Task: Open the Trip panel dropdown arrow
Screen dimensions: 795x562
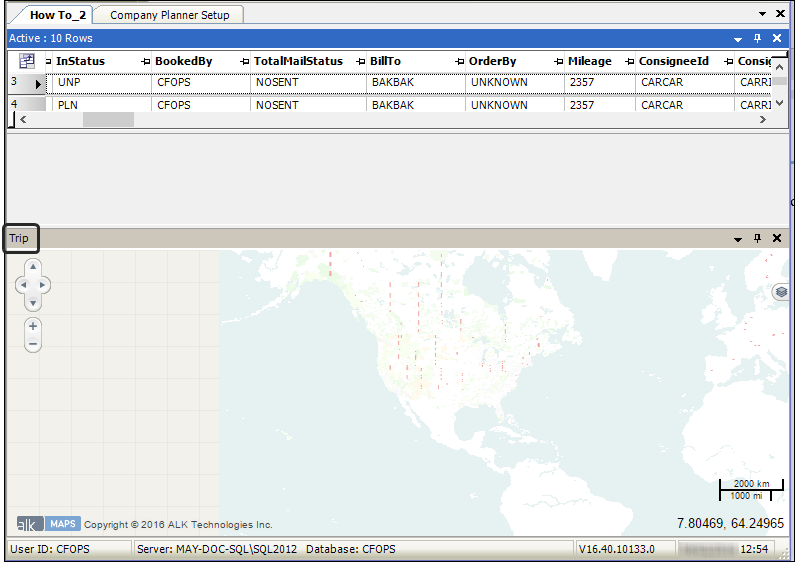Action: tap(738, 239)
